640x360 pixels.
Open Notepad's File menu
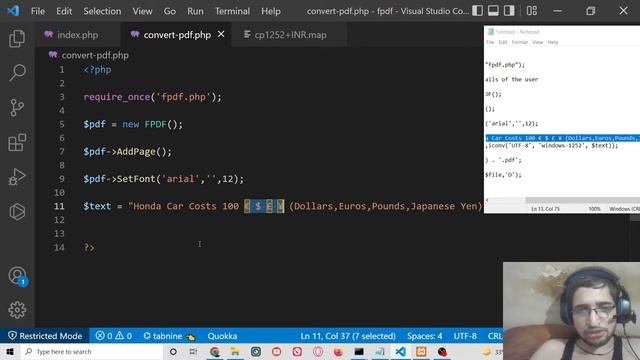490,42
